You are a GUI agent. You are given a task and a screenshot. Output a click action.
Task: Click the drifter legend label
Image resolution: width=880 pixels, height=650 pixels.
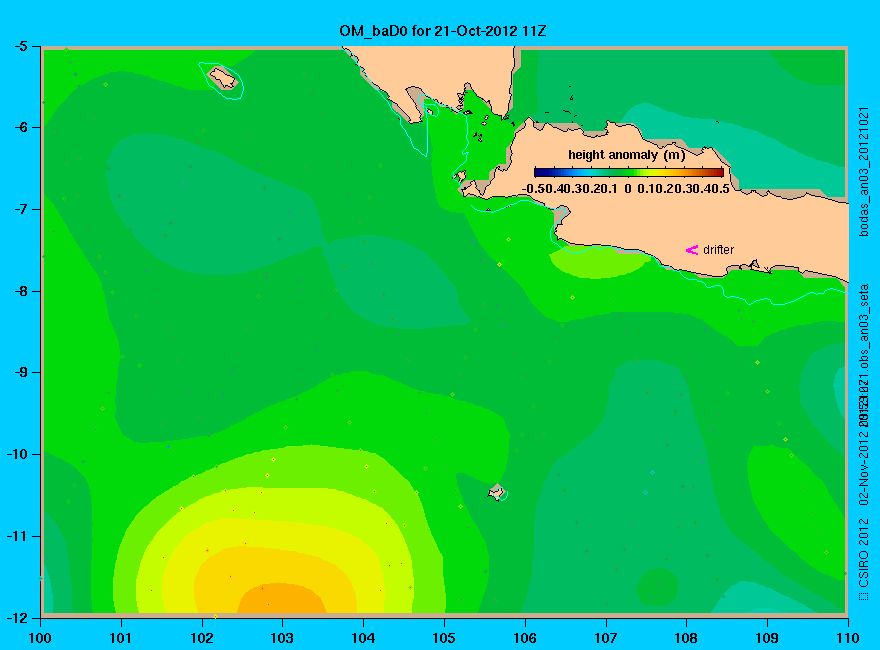[x=718, y=250]
